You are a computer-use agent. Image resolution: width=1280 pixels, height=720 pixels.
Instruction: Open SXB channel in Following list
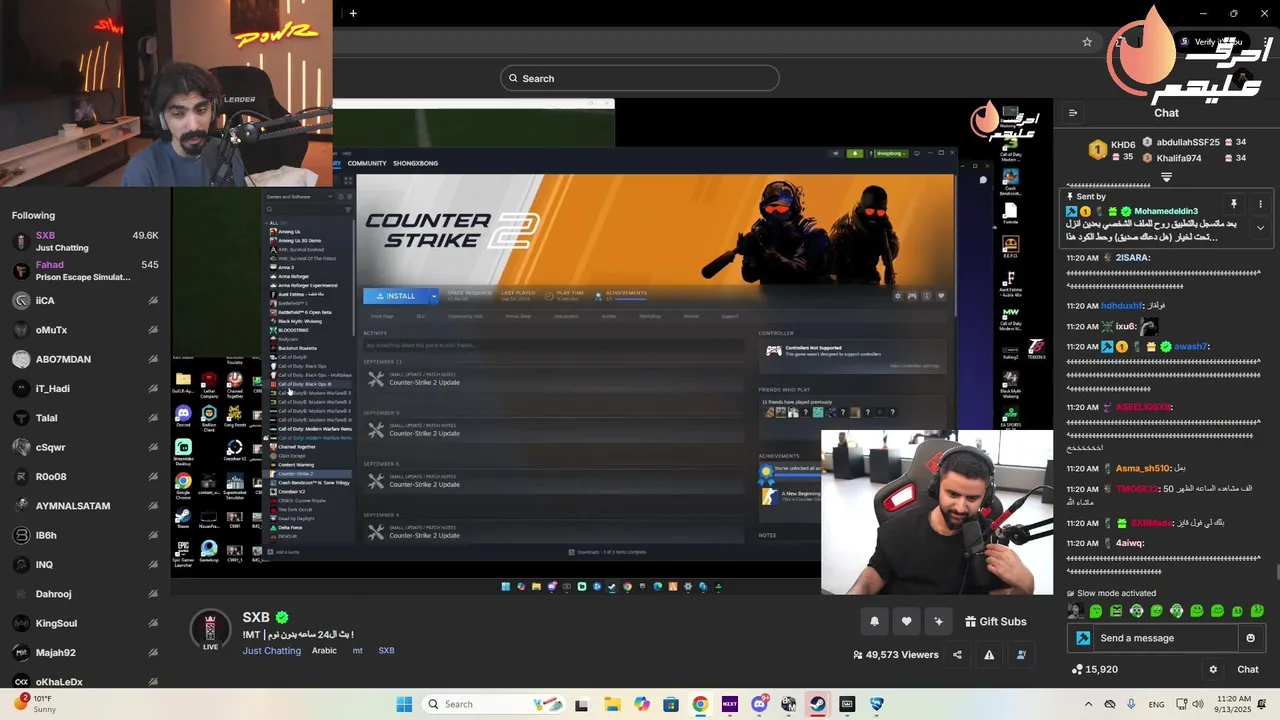[85, 241]
